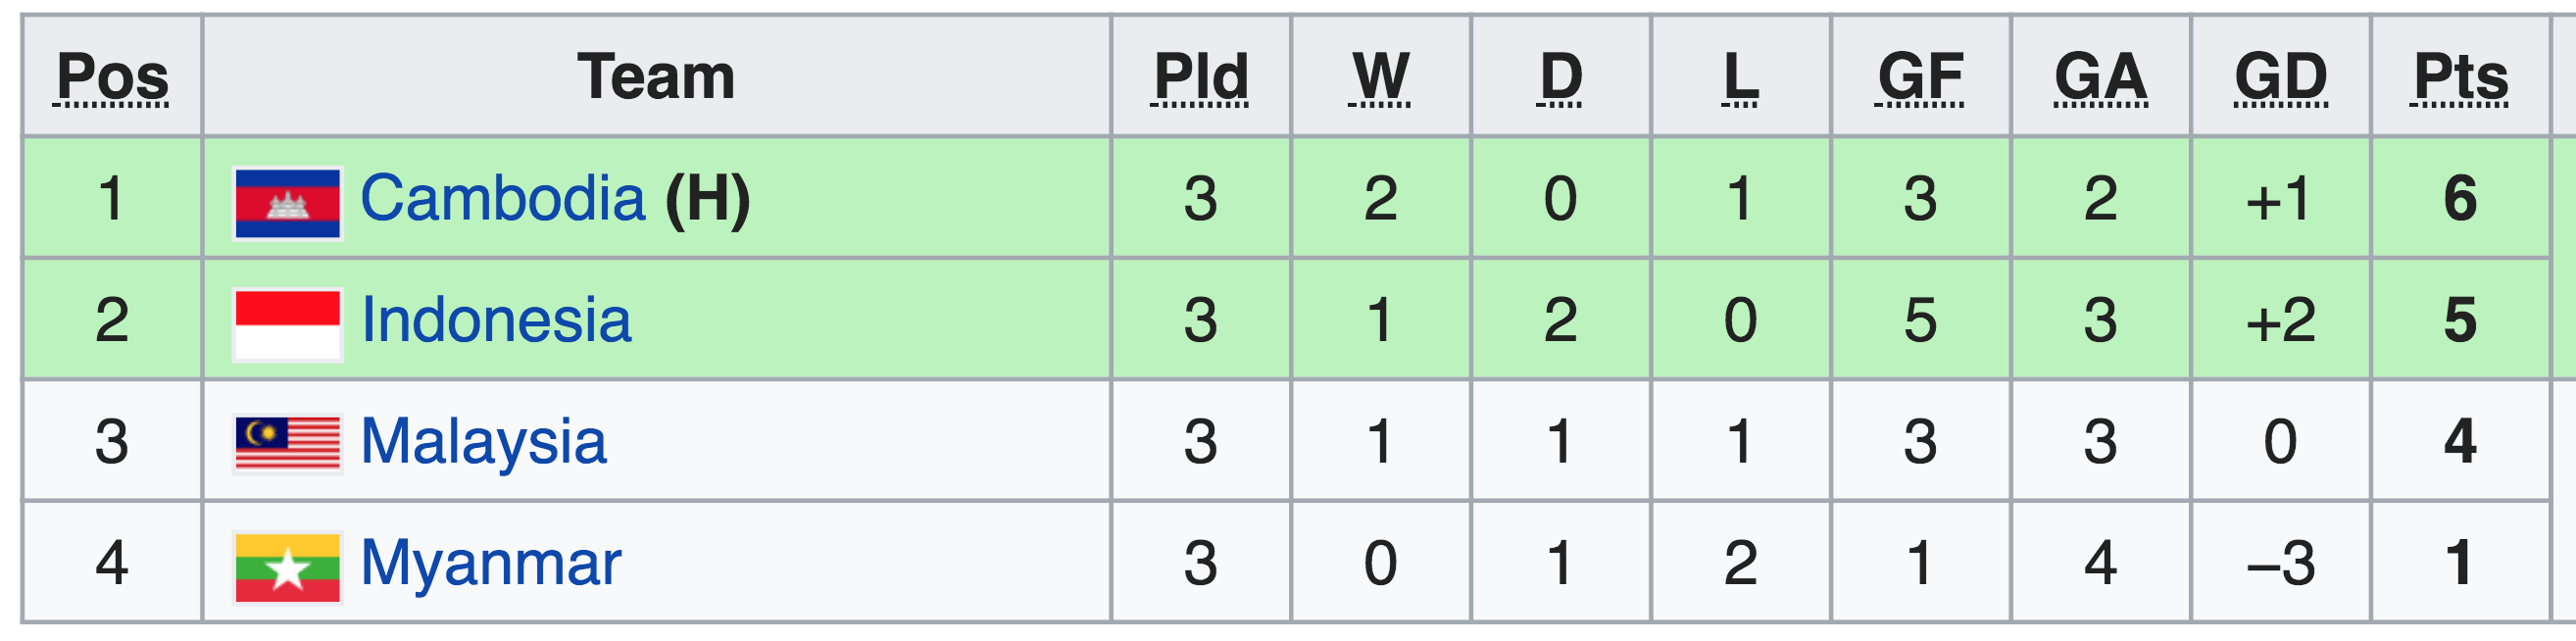
Task: Click Cambodia's points value of 6
Action: coord(2461,198)
